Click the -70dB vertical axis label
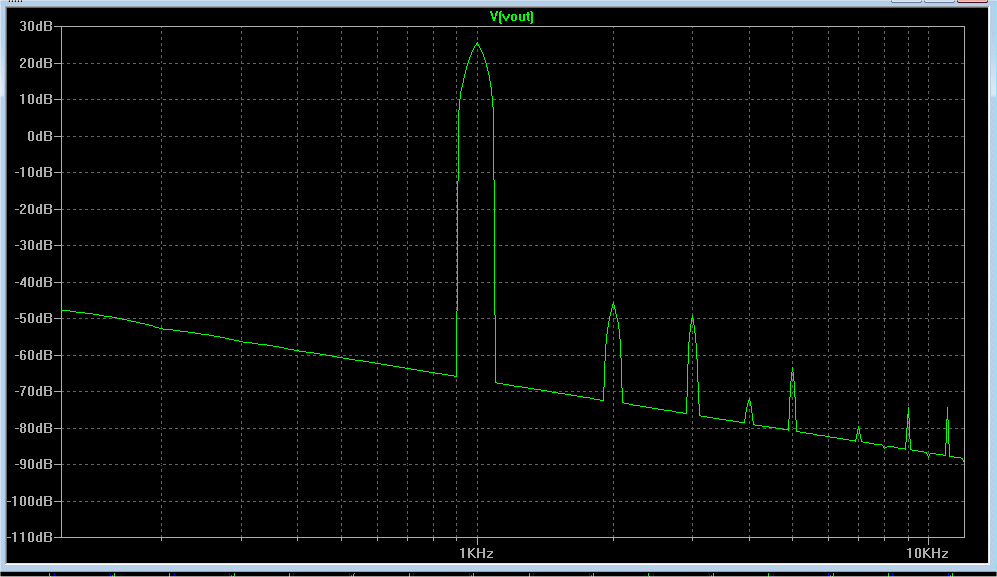 point(33,391)
